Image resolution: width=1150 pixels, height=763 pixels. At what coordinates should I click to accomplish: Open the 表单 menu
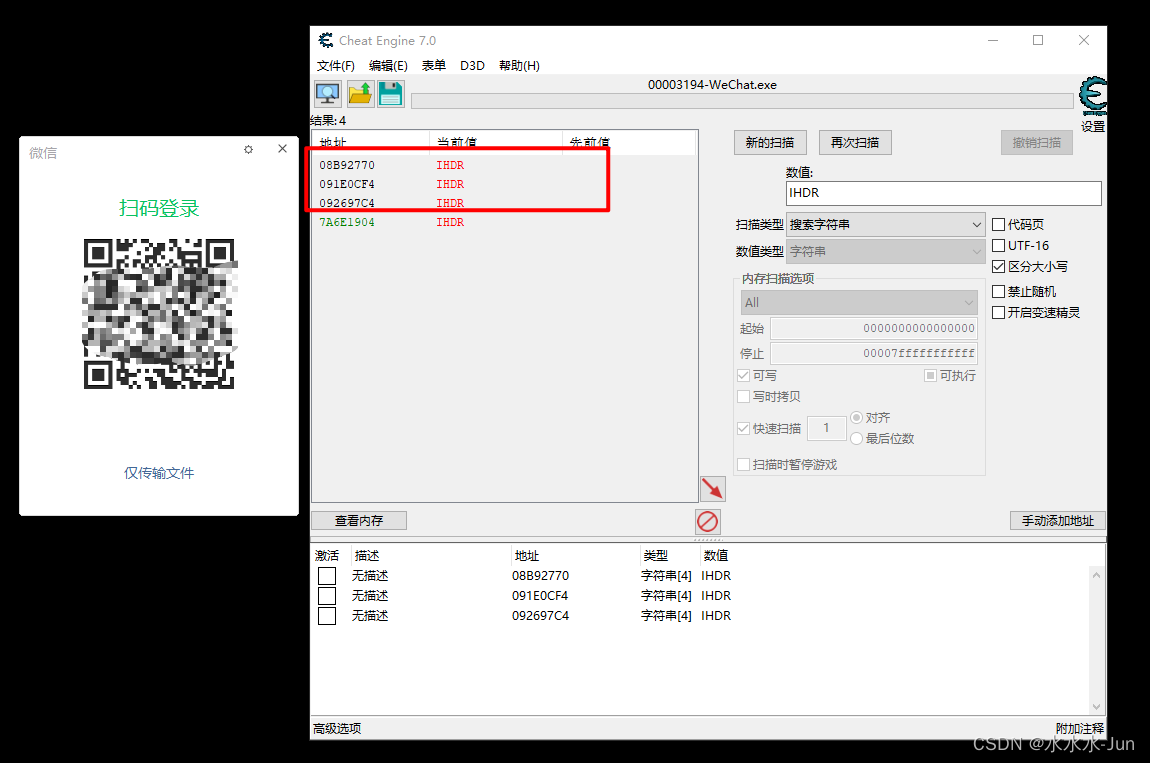pos(433,66)
